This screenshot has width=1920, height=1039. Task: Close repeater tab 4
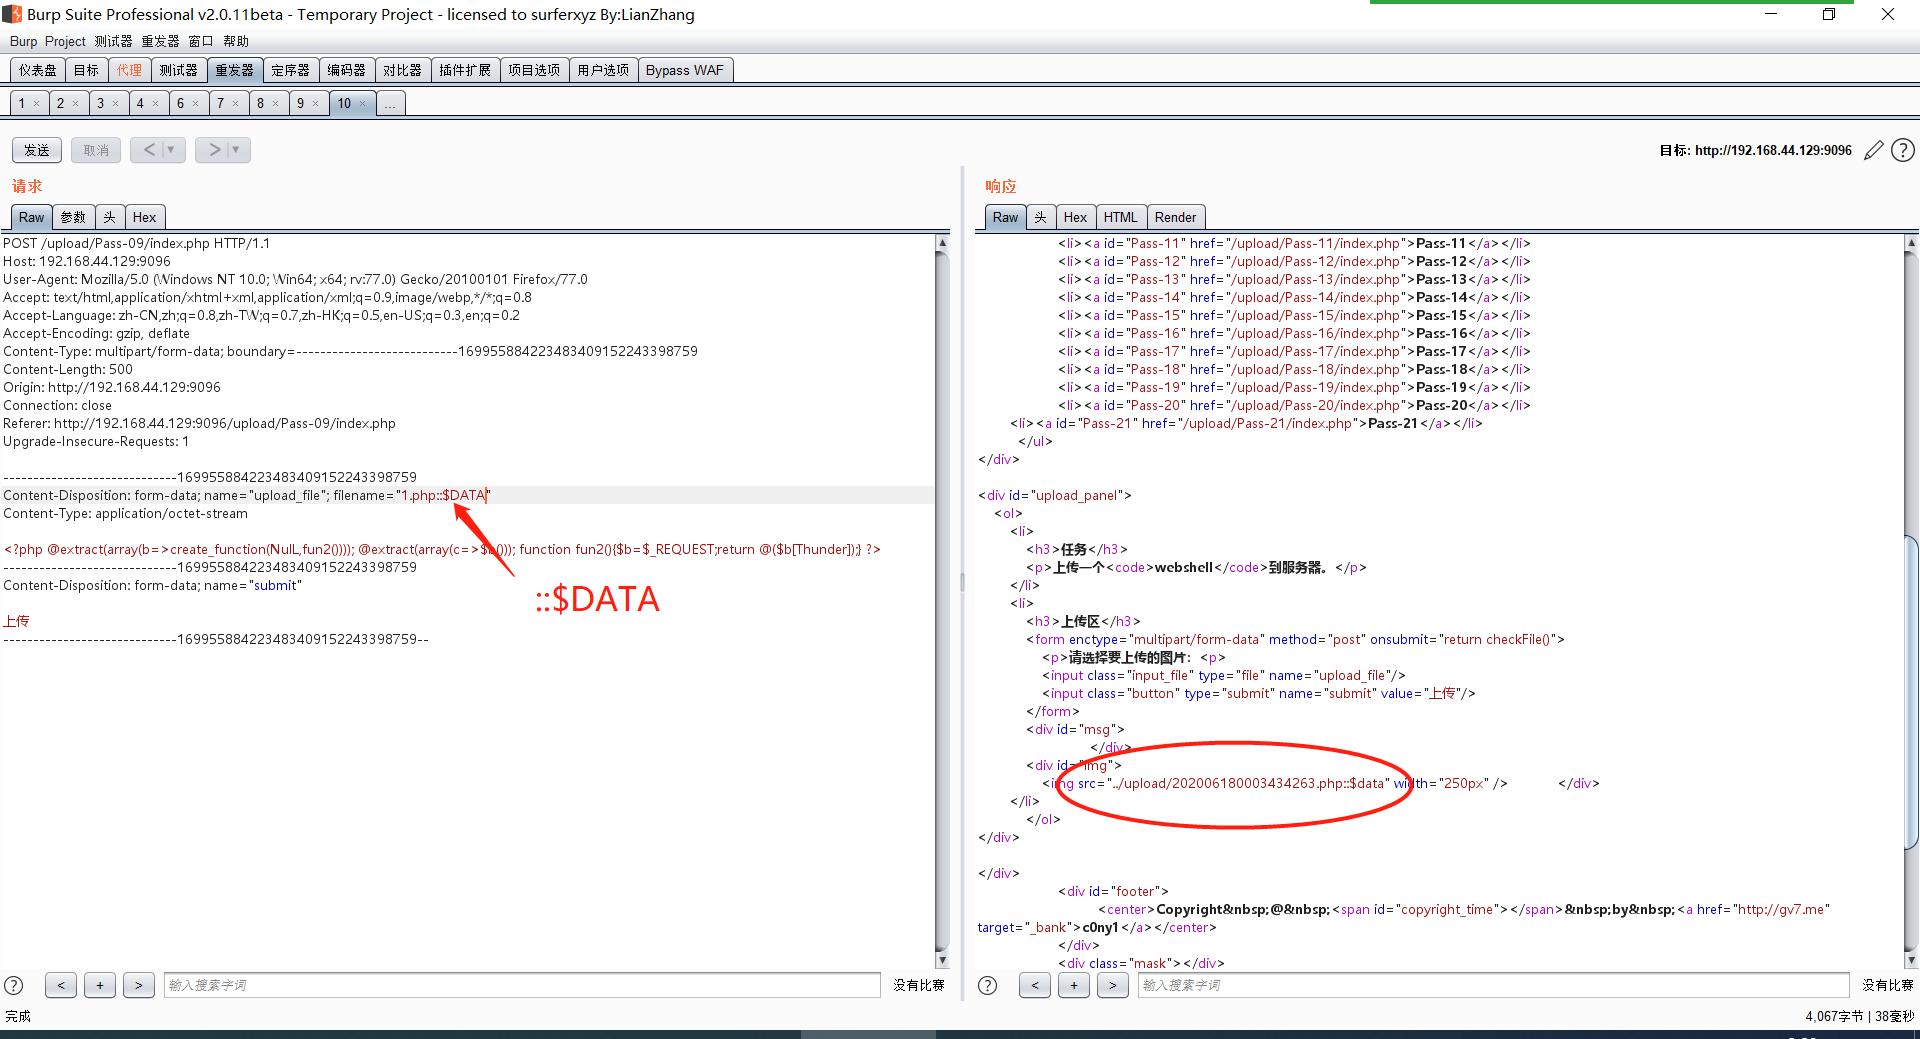[x=155, y=104]
